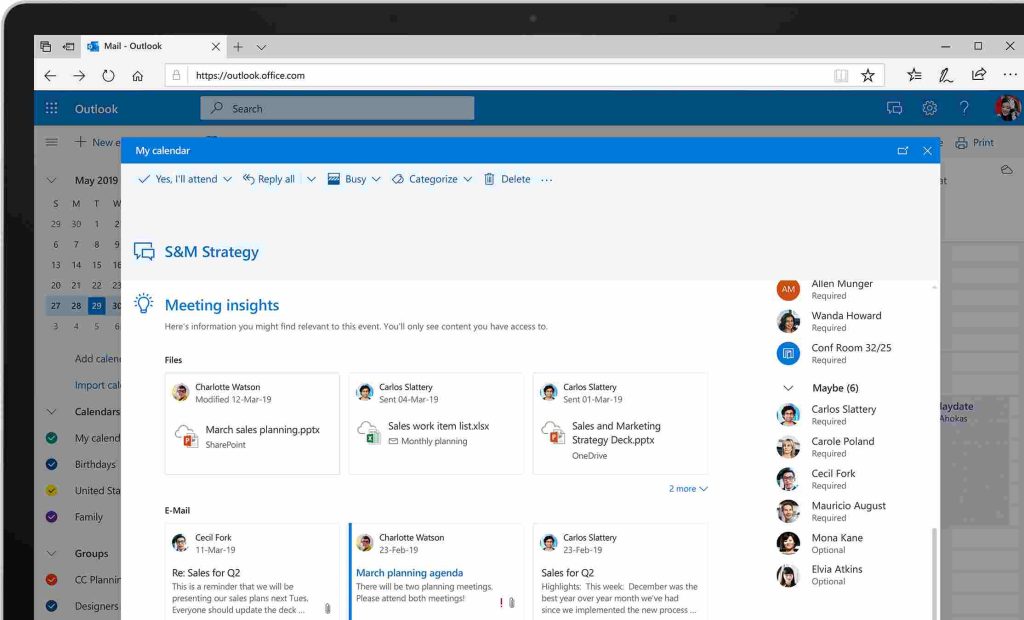
Task: Open more actions ellipsis in meeting toolbar
Action: 547,180
